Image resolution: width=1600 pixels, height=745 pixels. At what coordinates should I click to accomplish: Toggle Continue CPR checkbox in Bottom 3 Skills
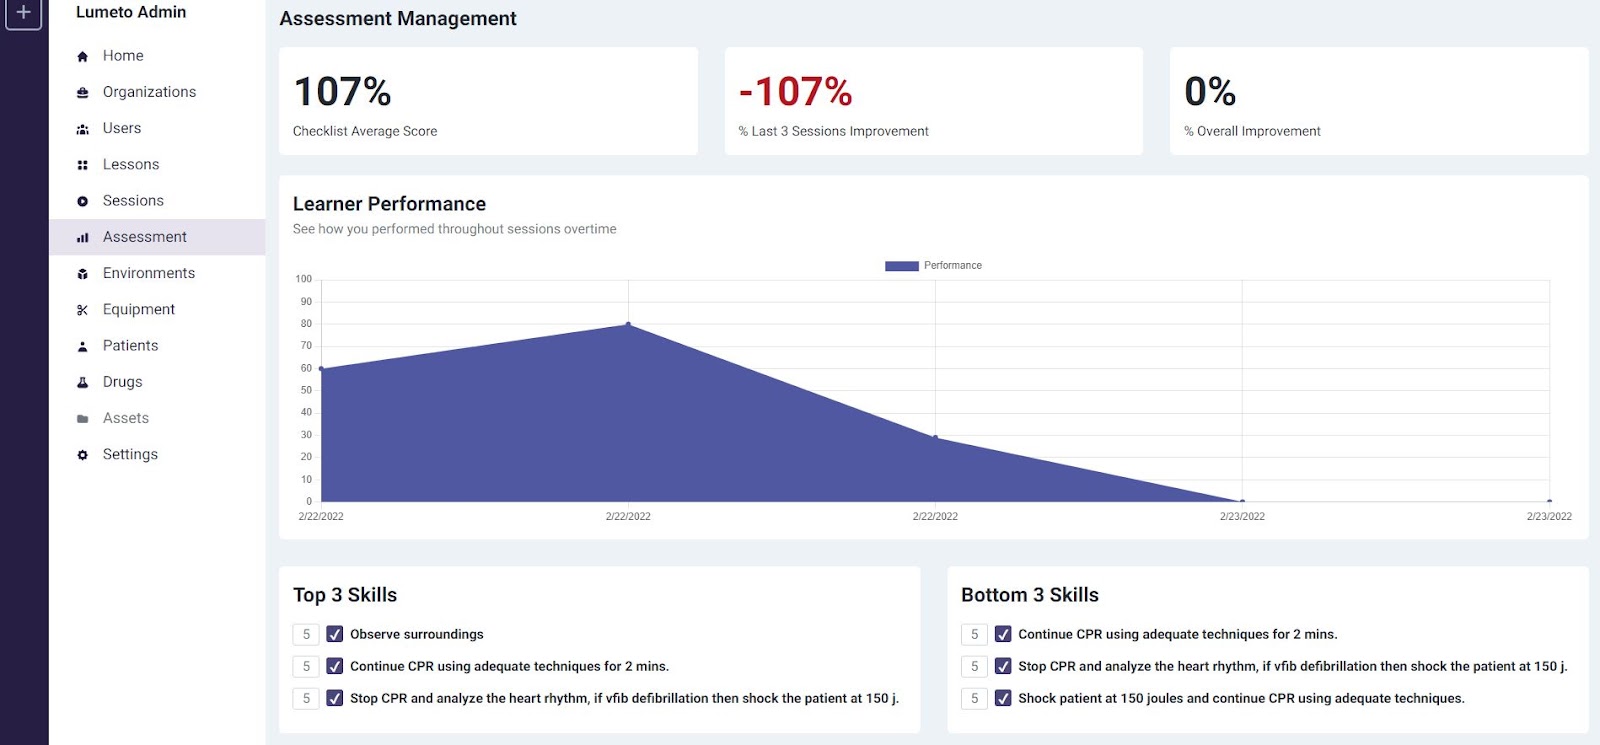[x=1003, y=634]
